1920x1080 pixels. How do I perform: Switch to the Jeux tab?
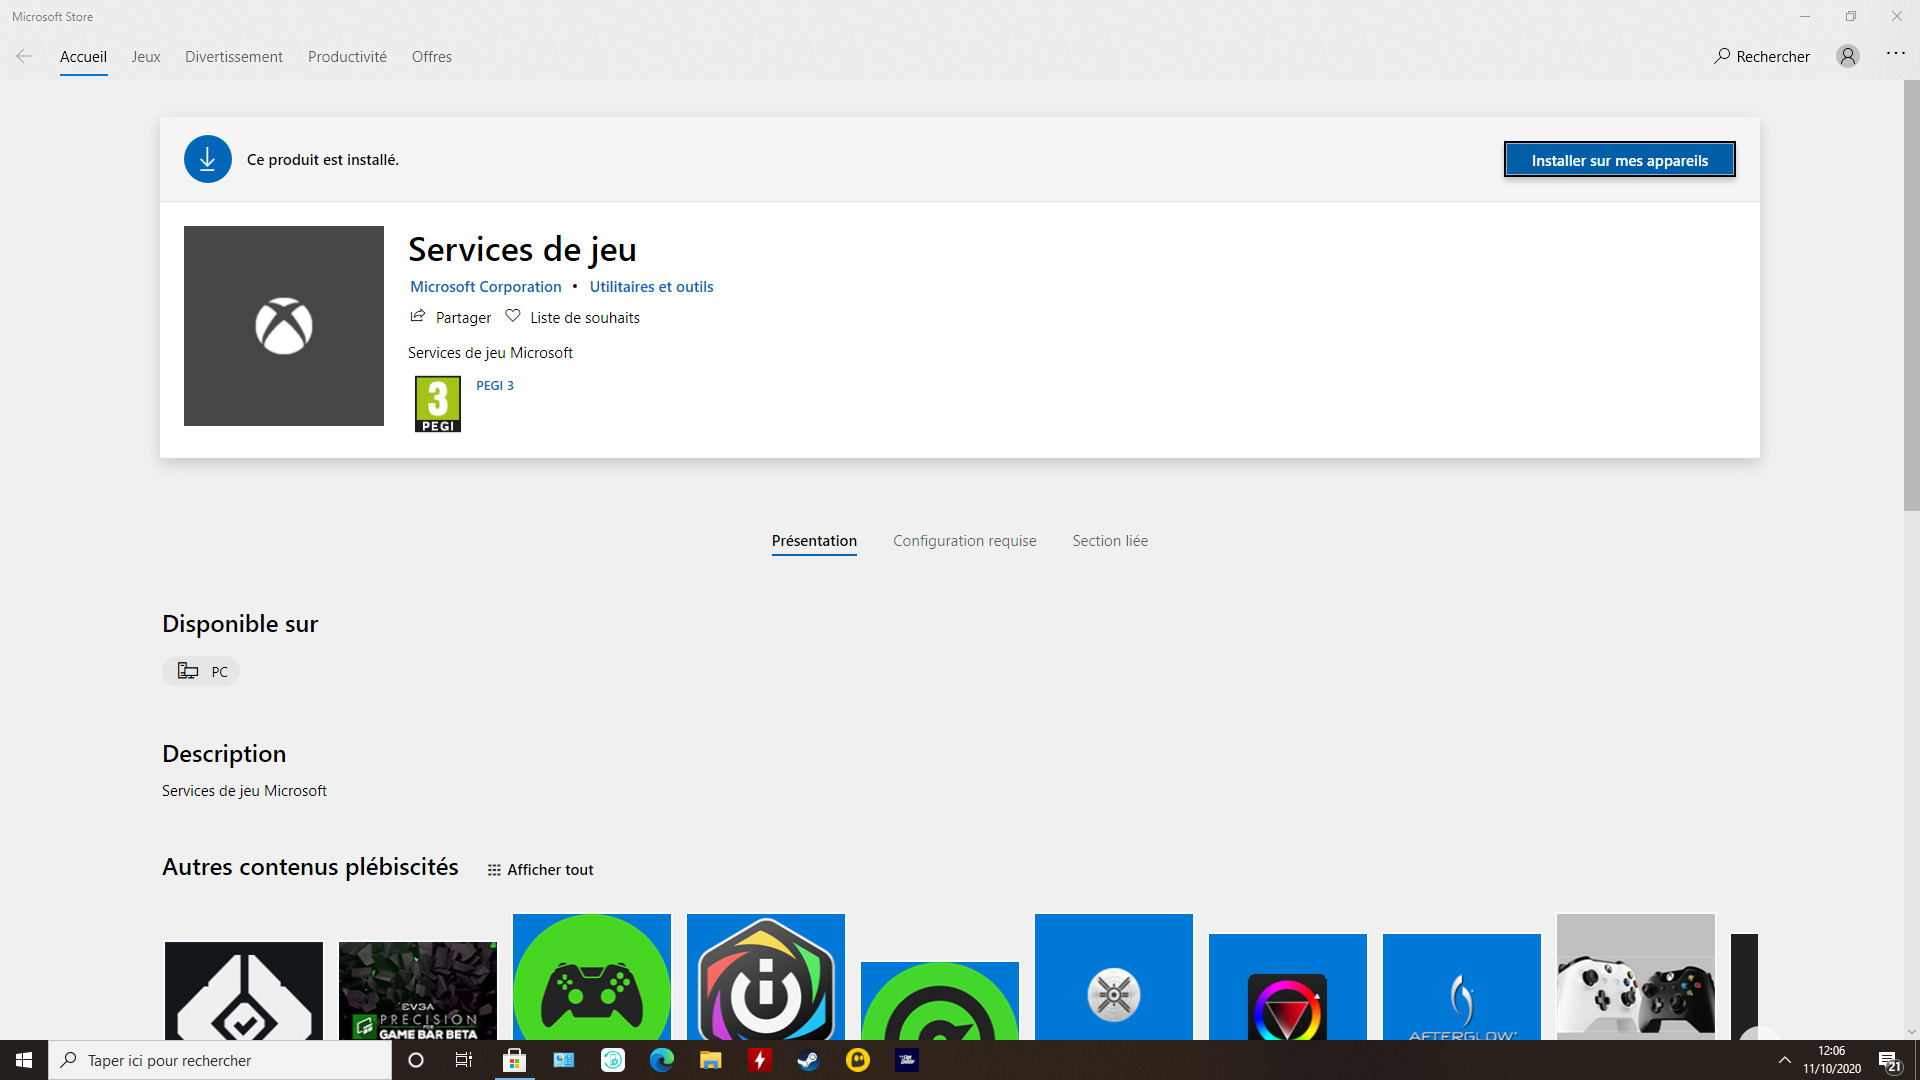click(146, 57)
